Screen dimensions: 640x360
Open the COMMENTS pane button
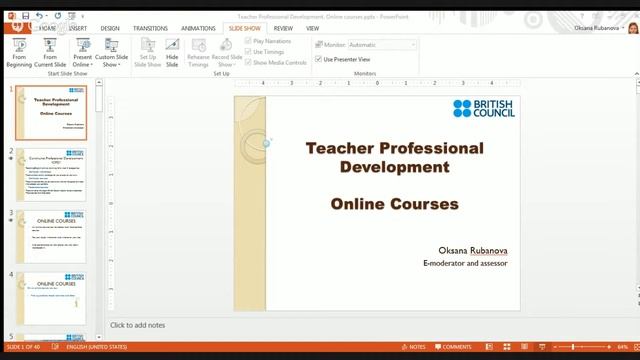pos(453,347)
